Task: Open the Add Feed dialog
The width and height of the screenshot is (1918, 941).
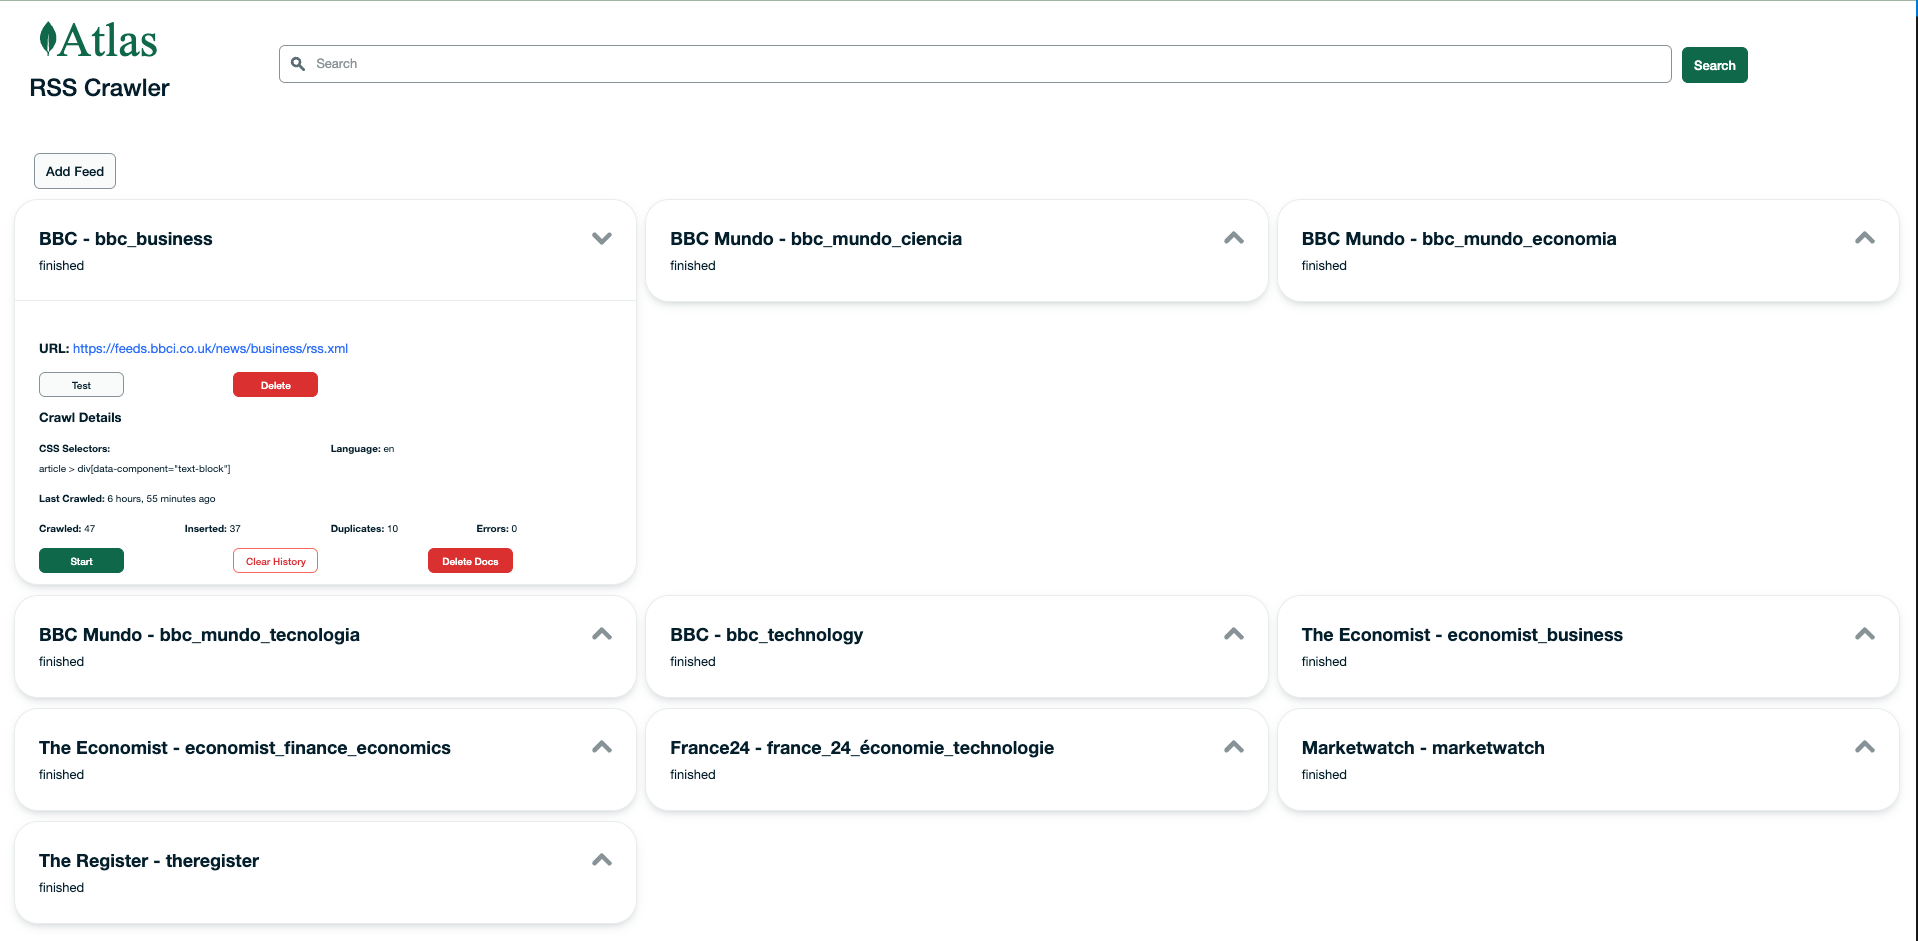Action: click(75, 171)
